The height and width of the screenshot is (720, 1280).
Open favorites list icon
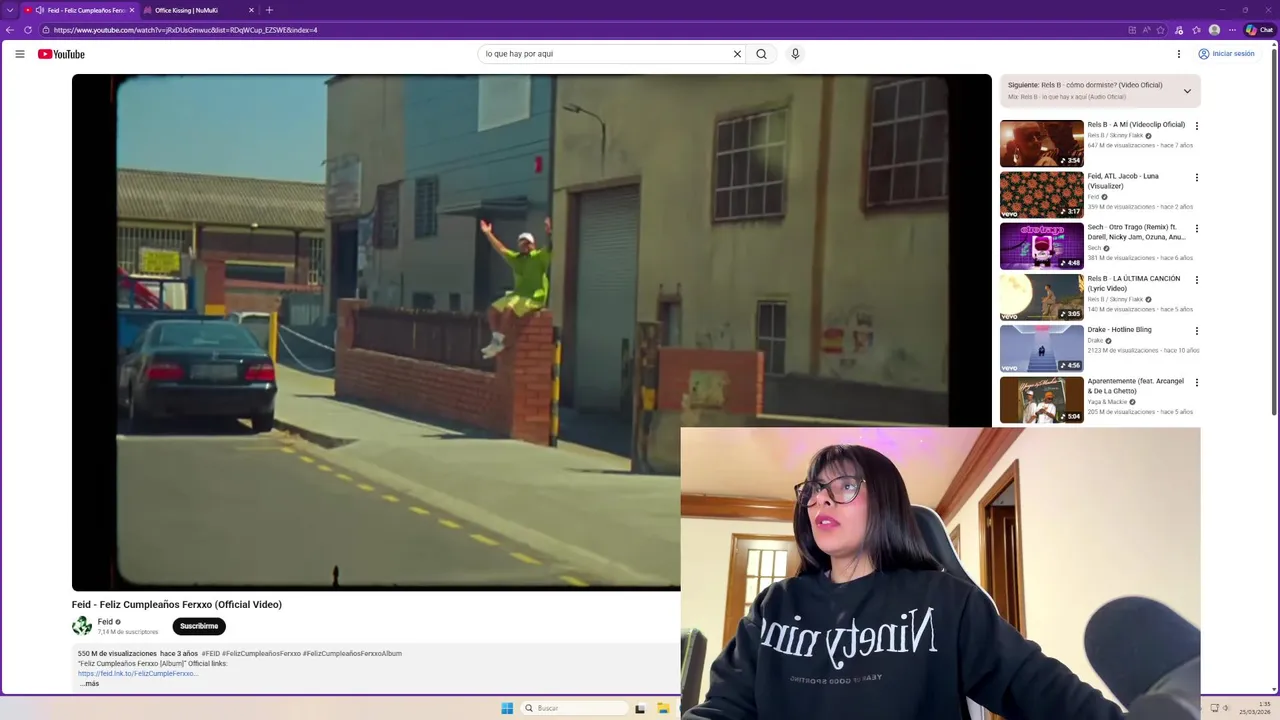click(1197, 30)
